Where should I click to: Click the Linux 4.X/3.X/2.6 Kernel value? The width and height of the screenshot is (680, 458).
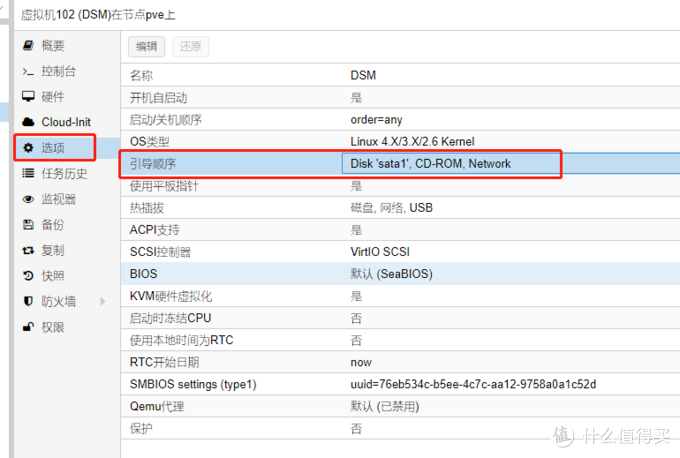pos(412,141)
